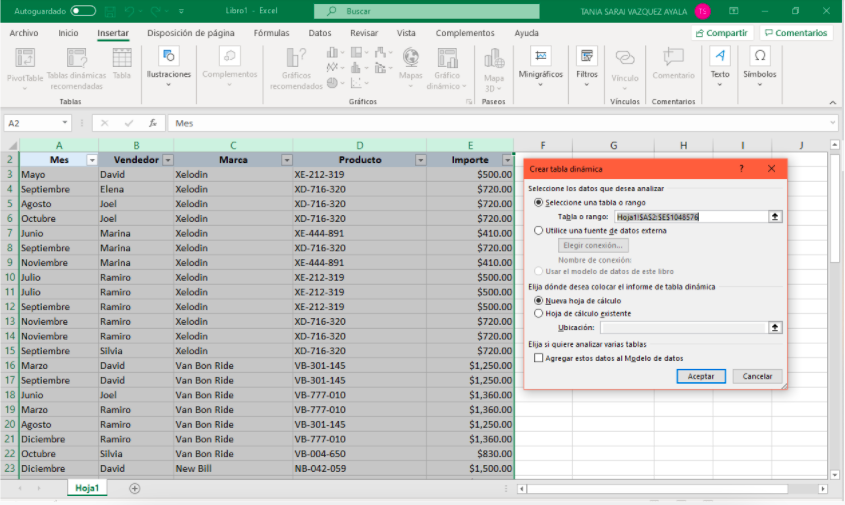Screen dimensions: 845x505
Task: Switch to the Inicio tab
Action: coord(68,33)
